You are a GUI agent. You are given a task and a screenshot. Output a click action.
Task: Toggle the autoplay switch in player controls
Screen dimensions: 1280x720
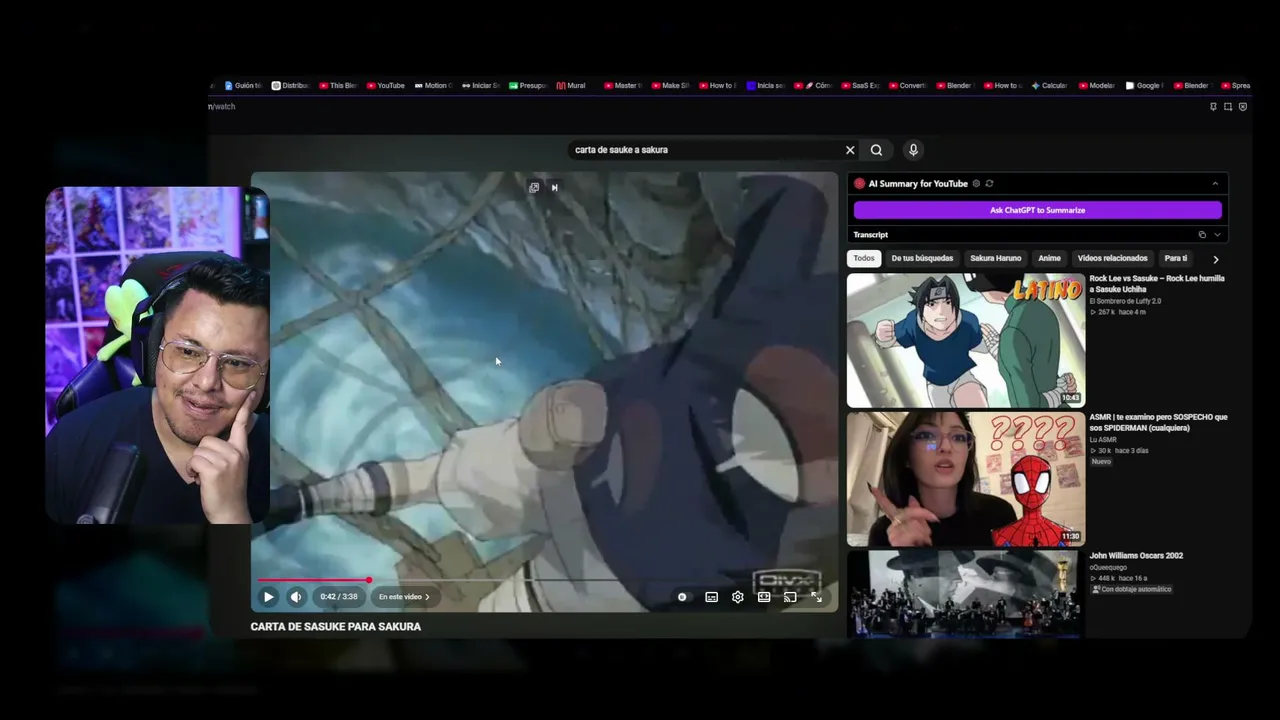682,597
